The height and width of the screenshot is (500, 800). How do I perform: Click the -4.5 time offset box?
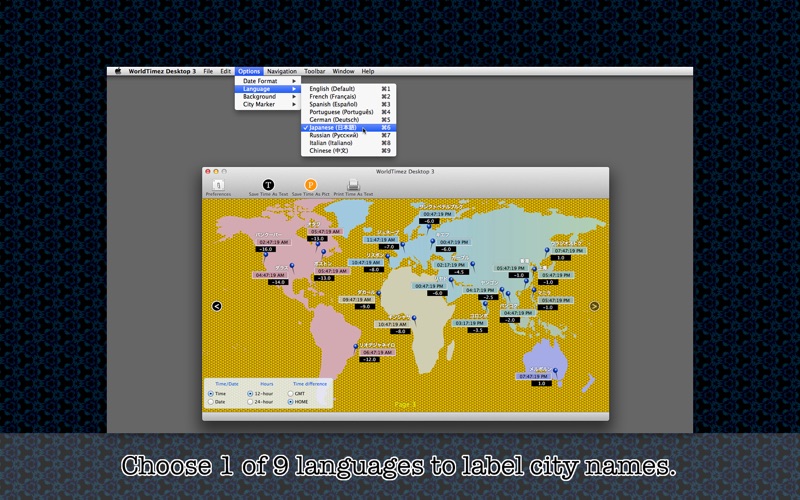coord(459,272)
